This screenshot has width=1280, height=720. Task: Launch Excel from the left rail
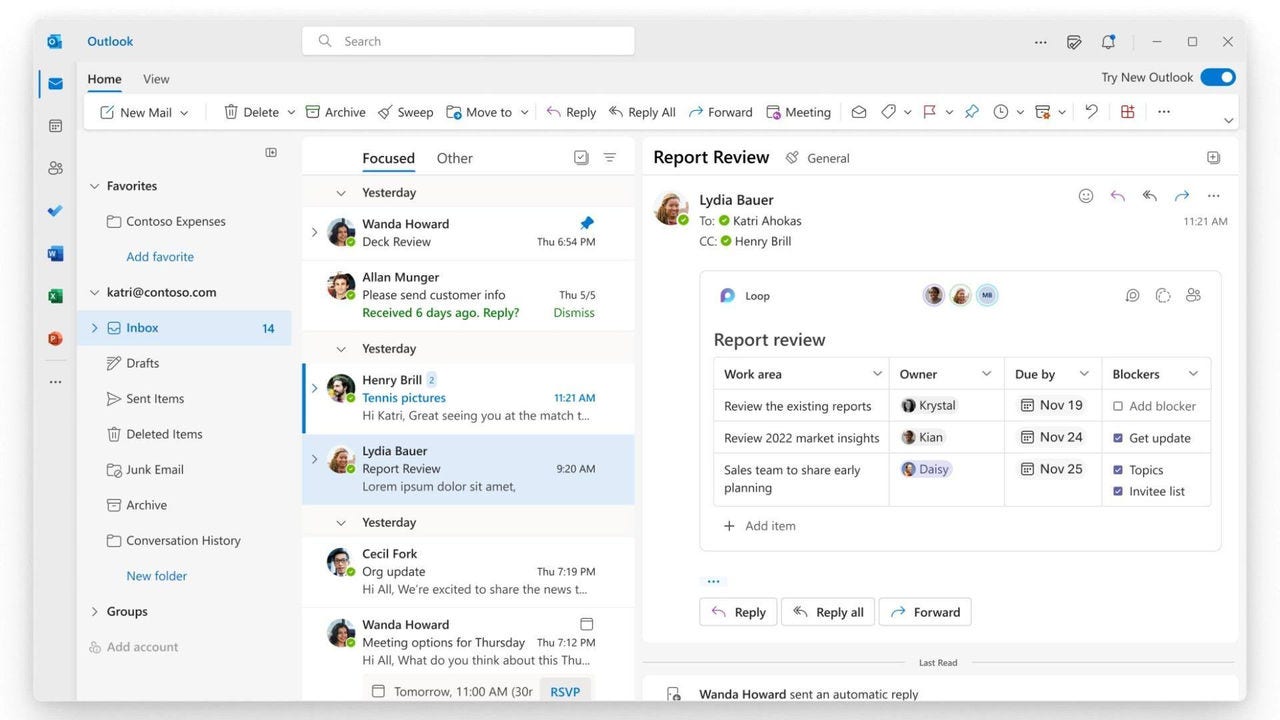pos(55,296)
